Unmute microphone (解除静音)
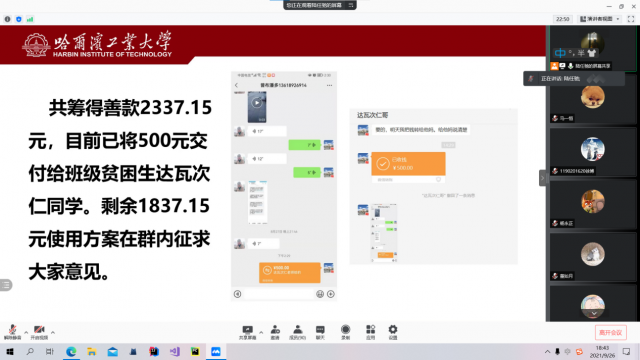The width and height of the screenshot is (640, 360). [13, 332]
